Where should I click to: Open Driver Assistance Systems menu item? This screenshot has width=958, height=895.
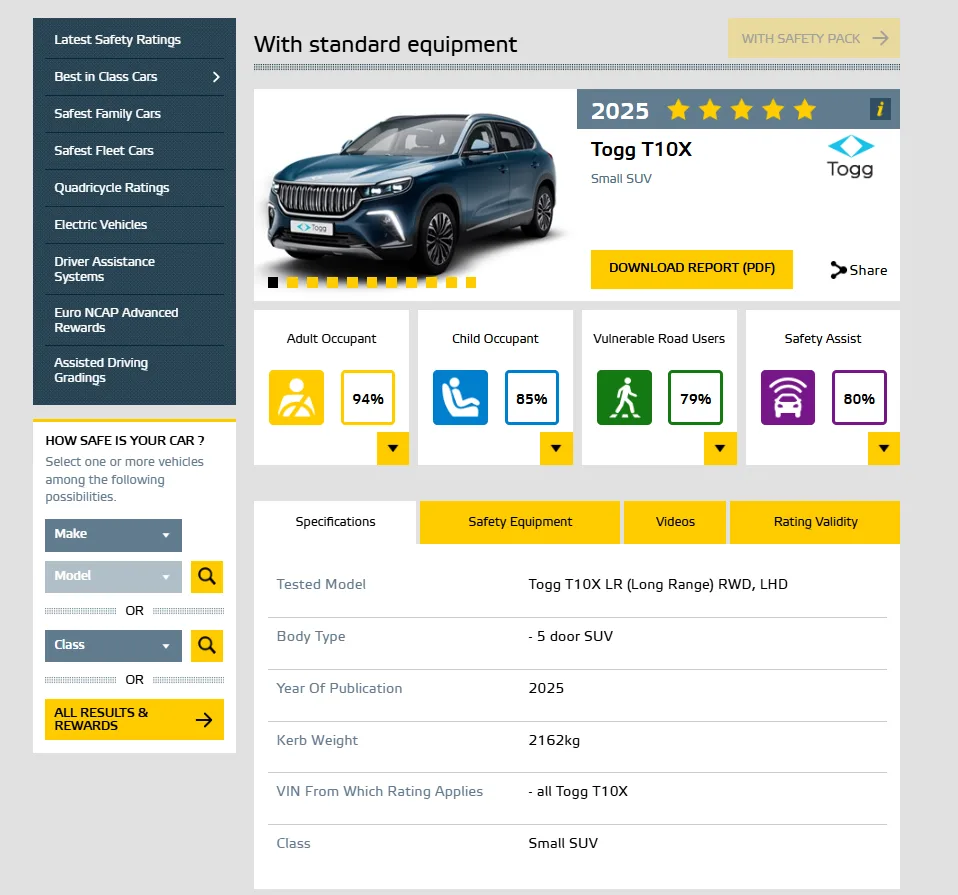104,269
